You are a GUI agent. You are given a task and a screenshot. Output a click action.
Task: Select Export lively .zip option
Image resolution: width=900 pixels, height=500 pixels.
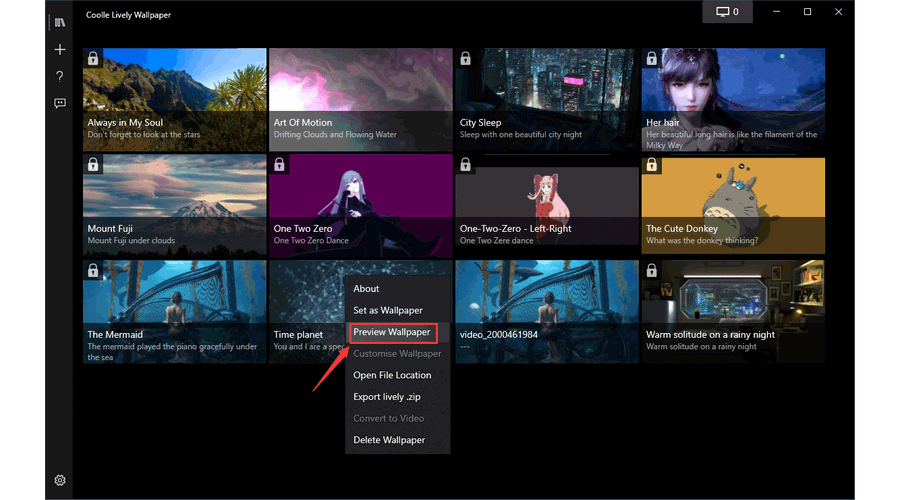point(387,397)
